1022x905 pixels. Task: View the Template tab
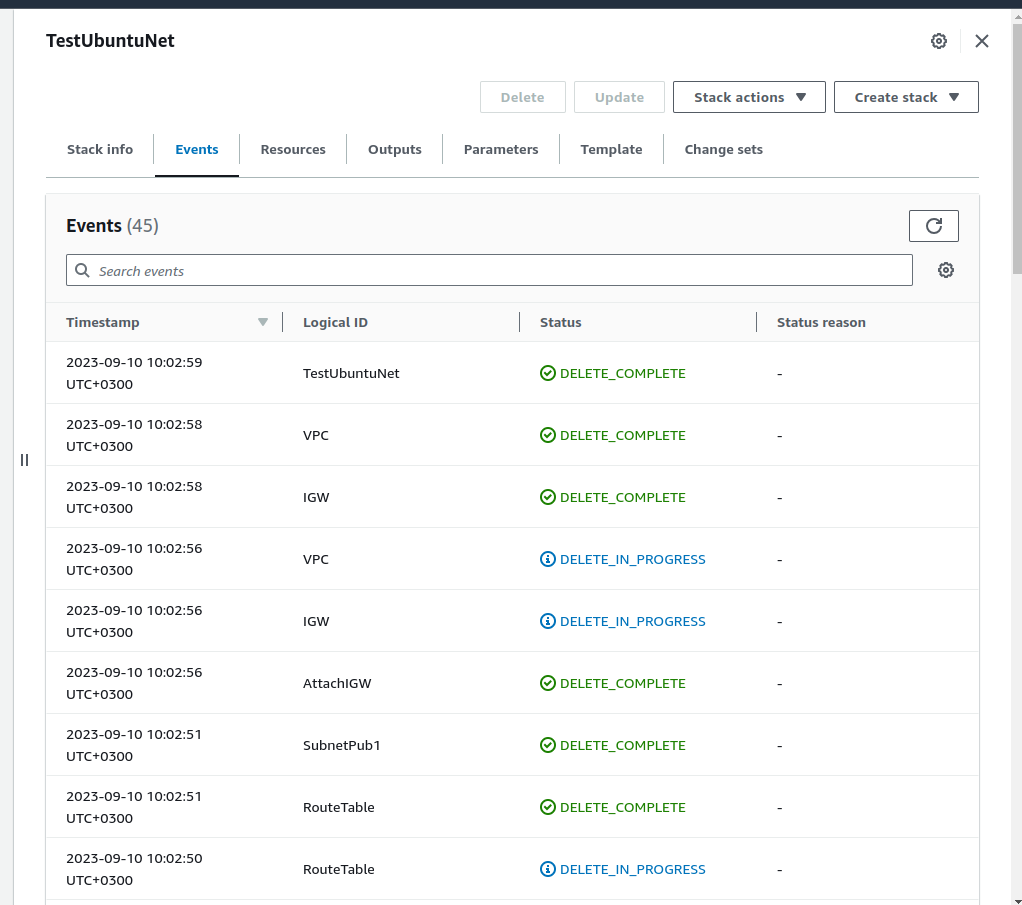[611, 149]
